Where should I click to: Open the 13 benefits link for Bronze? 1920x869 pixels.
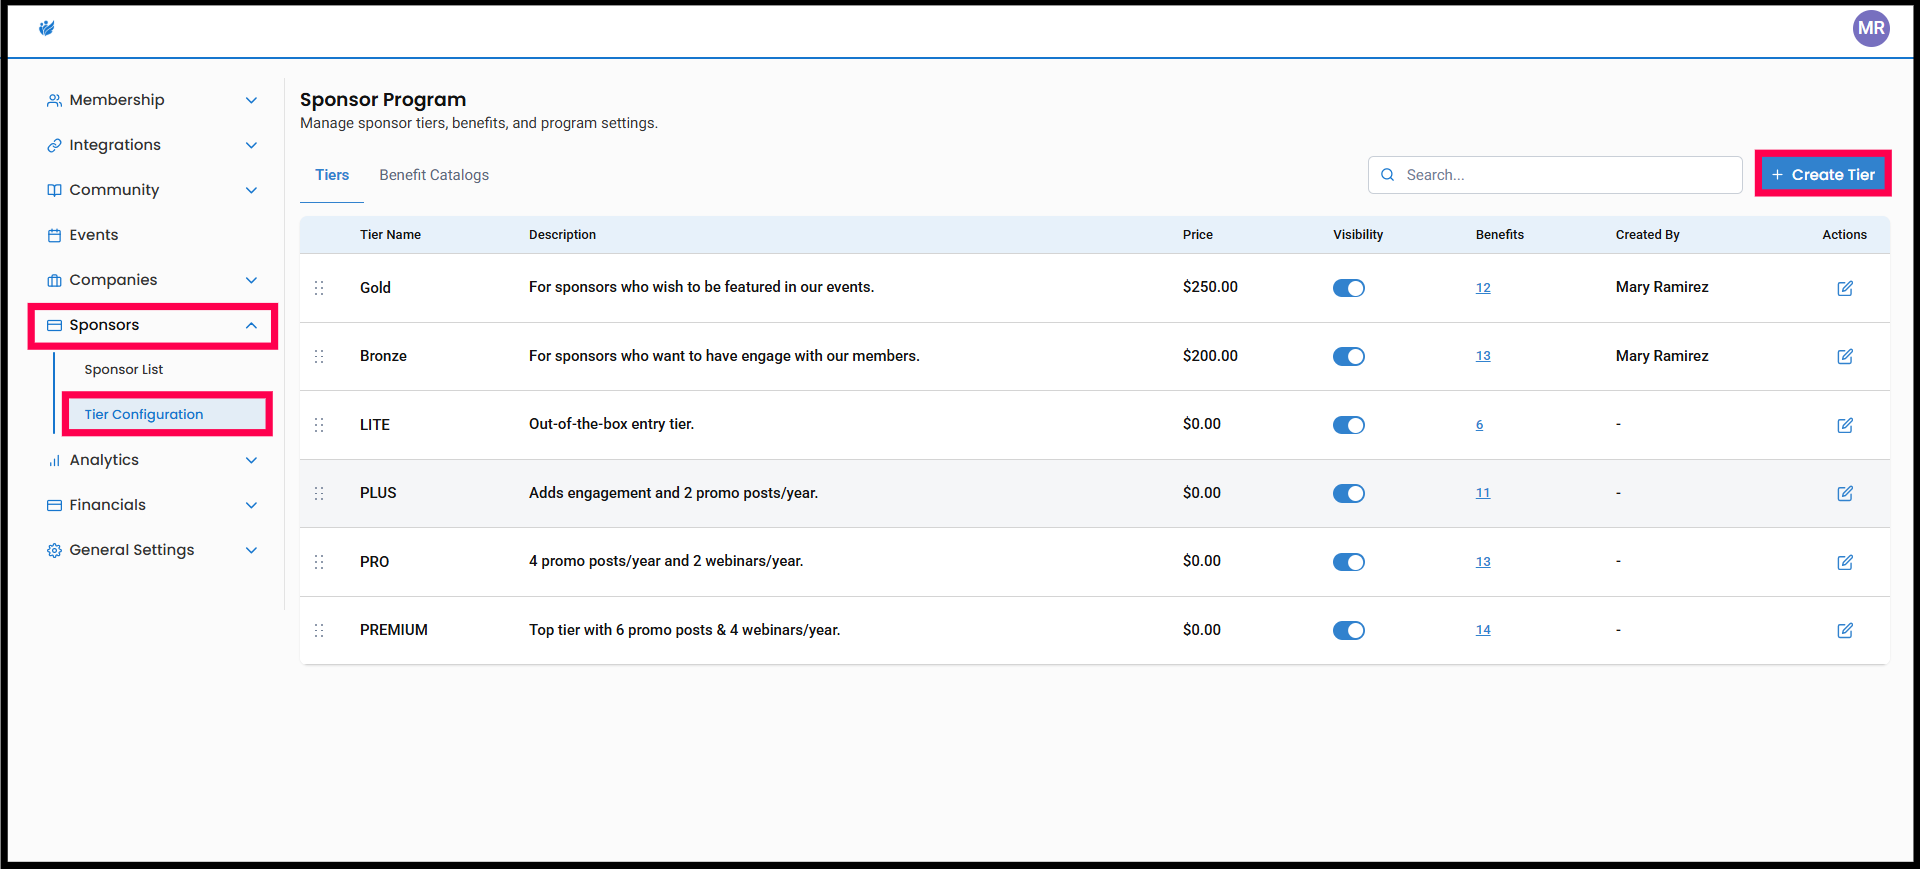click(x=1483, y=356)
